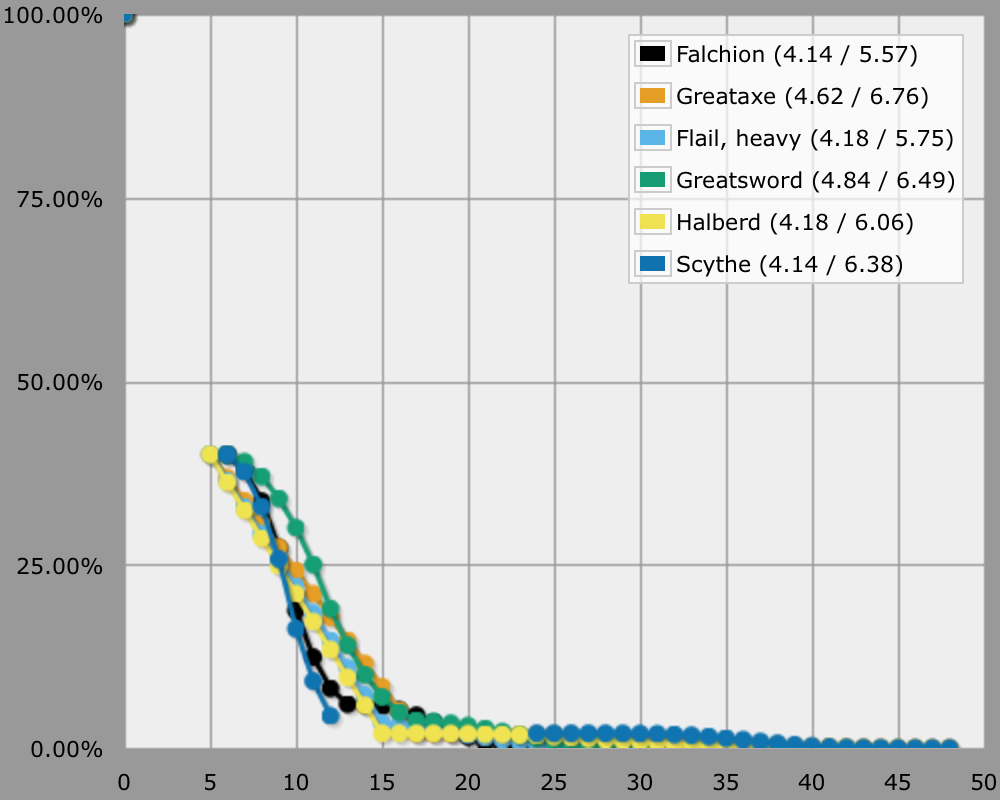
Task: Select the Scythe (4.14 / 6.38) legend entry
Action: [790, 264]
